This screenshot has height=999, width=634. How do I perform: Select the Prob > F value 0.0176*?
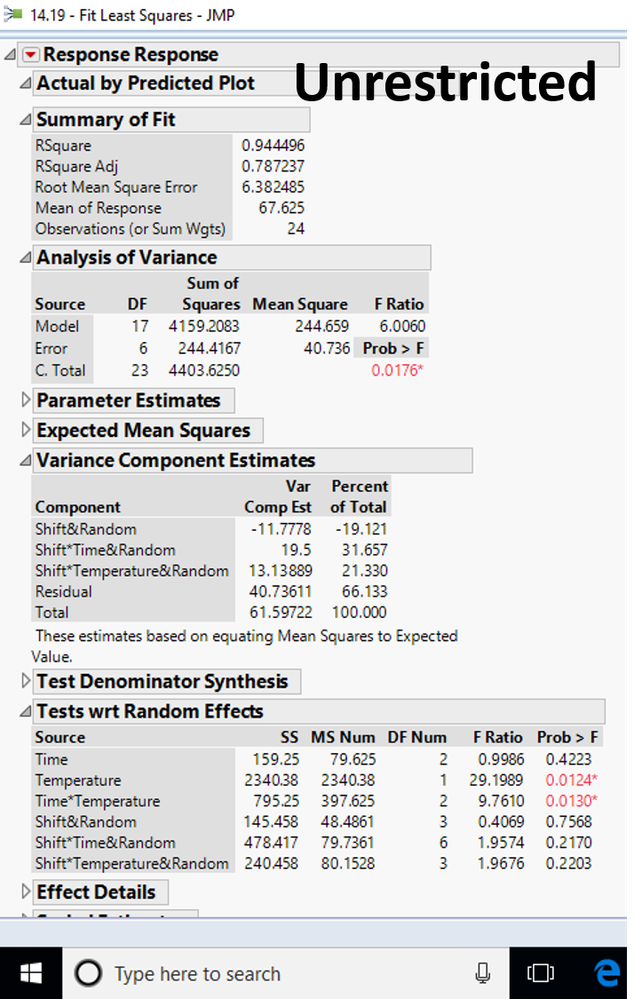[398, 370]
